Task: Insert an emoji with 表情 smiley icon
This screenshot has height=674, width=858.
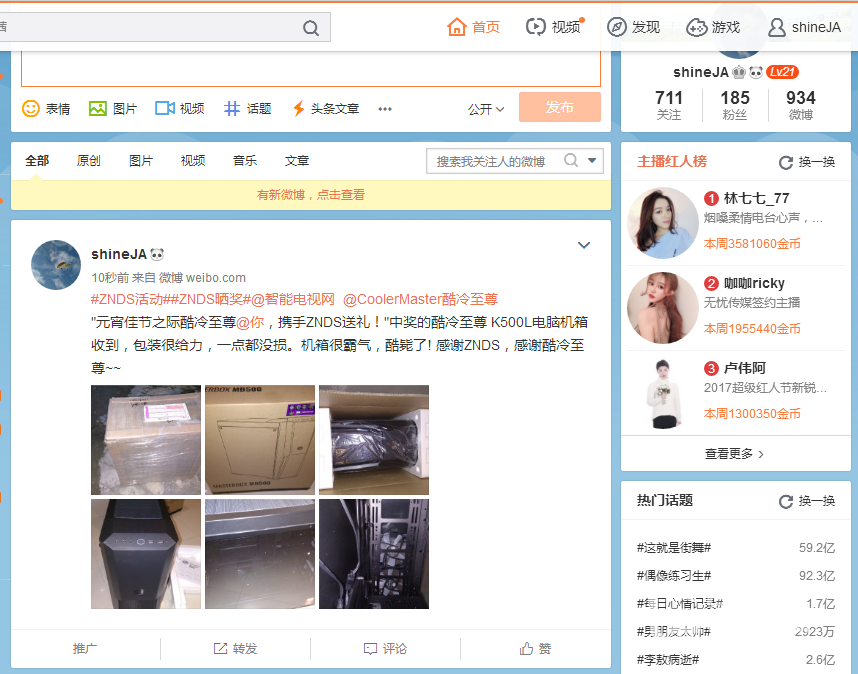Action: coord(31,108)
